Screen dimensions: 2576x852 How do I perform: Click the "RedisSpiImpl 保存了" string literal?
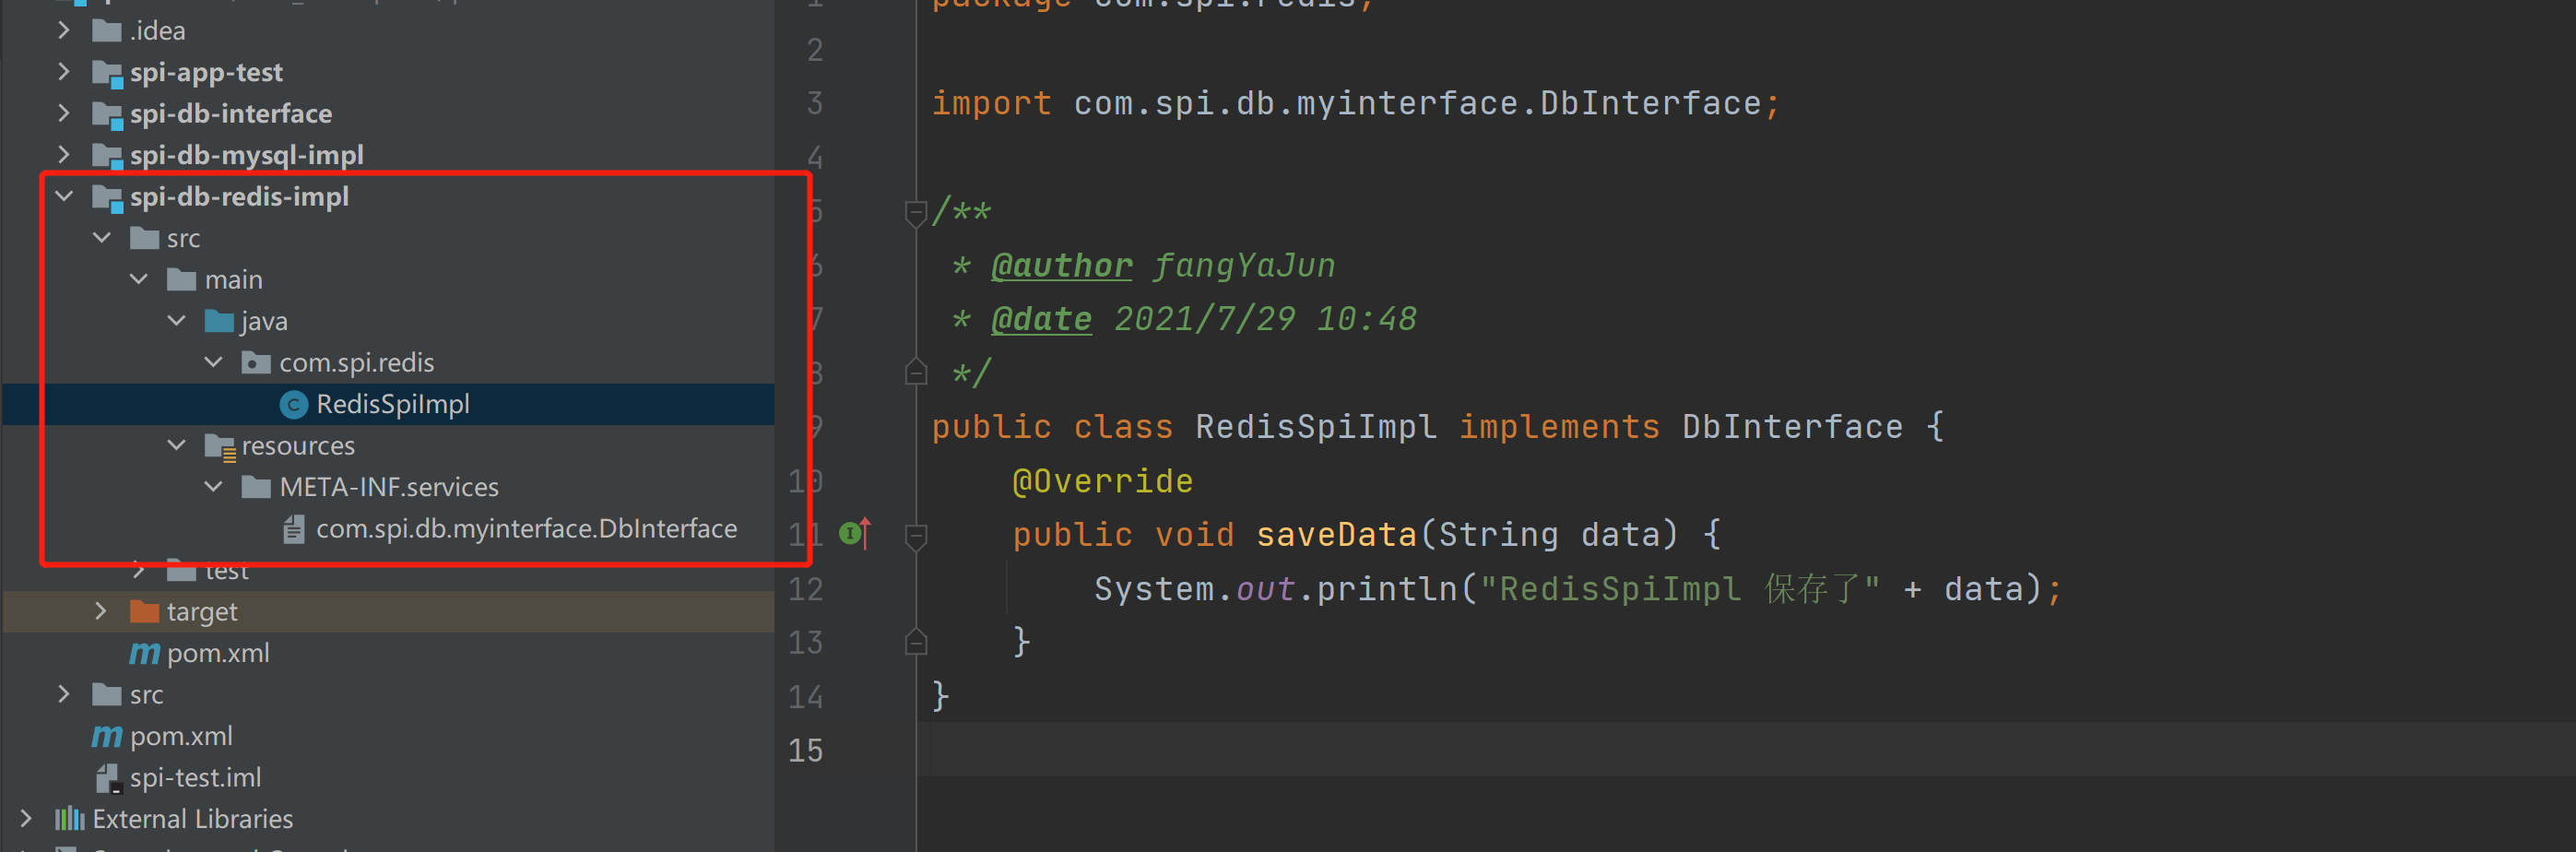pyautogui.click(x=1680, y=589)
